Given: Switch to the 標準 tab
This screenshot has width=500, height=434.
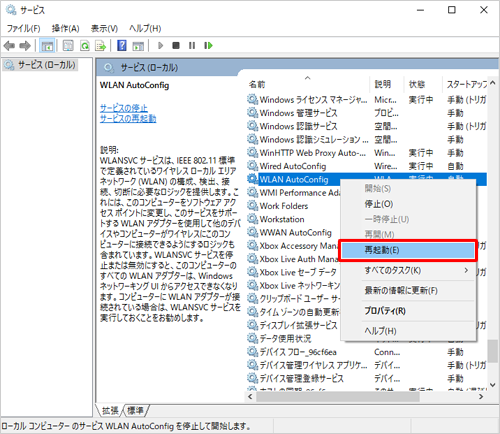Looking at the screenshot, I should [x=135, y=410].
